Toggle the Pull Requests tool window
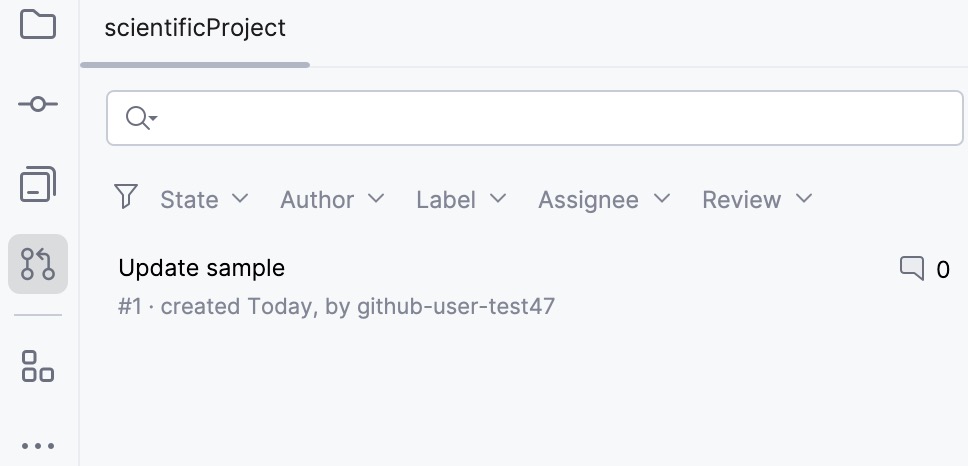This screenshot has height=466, width=968. (38, 264)
